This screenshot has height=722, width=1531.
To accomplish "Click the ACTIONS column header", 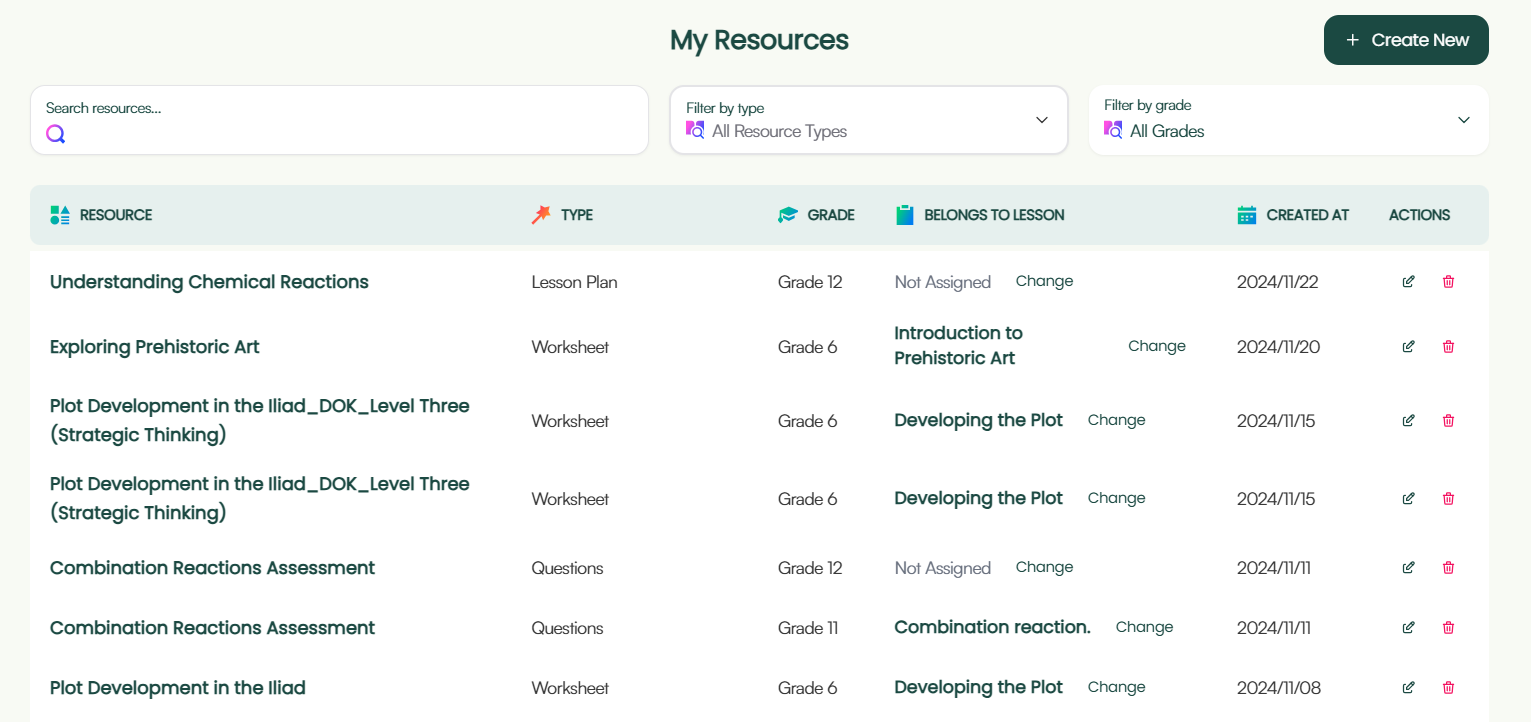I will coord(1419,215).
